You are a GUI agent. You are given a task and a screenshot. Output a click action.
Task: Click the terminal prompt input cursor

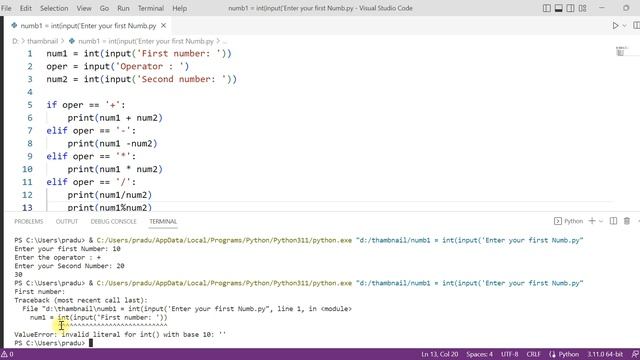[91, 343]
